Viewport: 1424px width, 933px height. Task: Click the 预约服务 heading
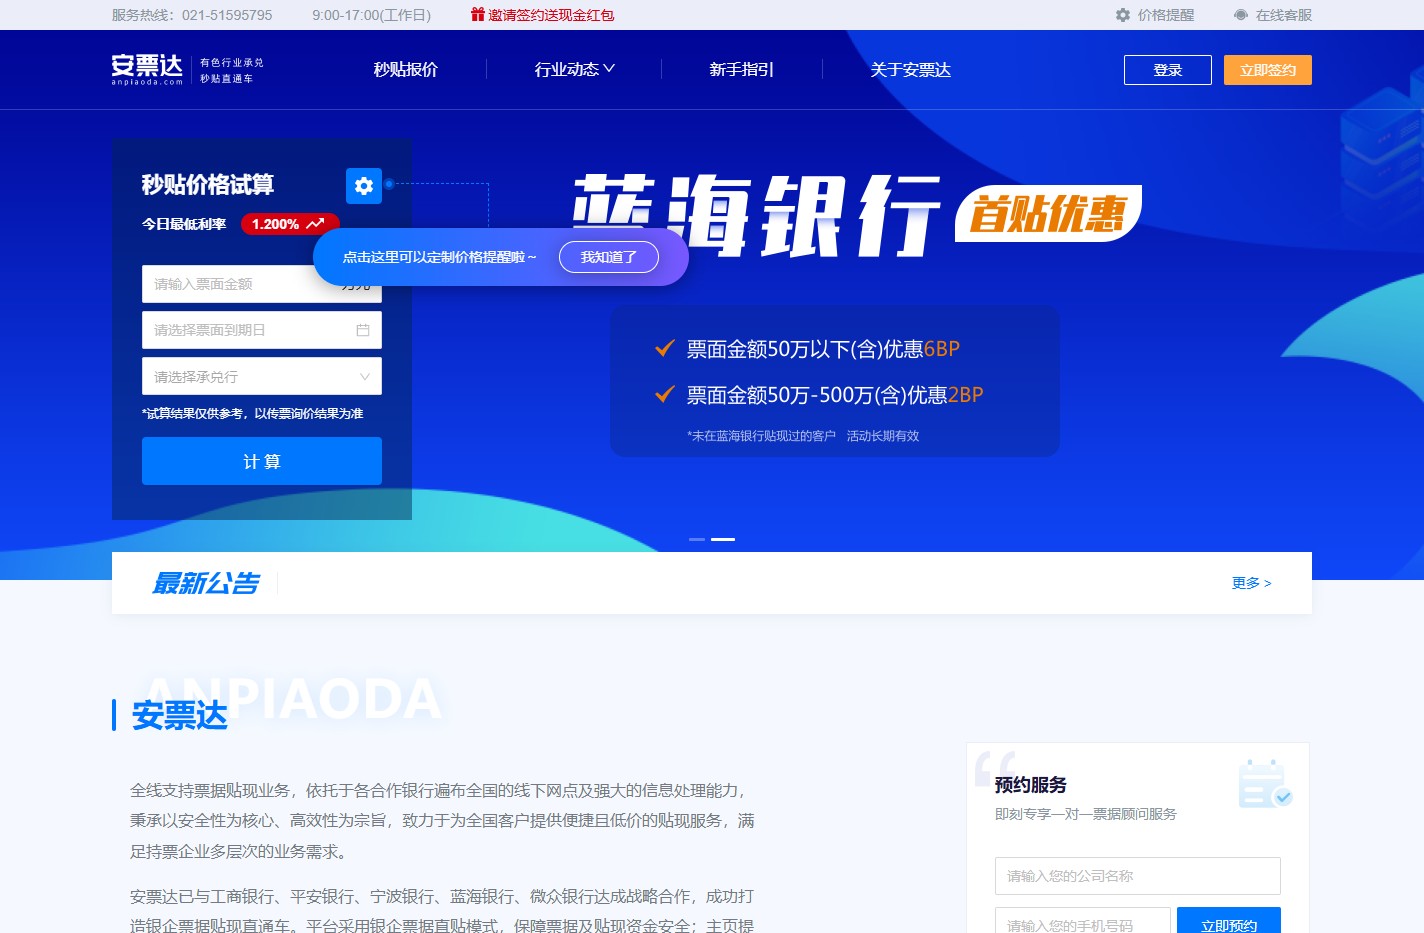(1031, 785)
